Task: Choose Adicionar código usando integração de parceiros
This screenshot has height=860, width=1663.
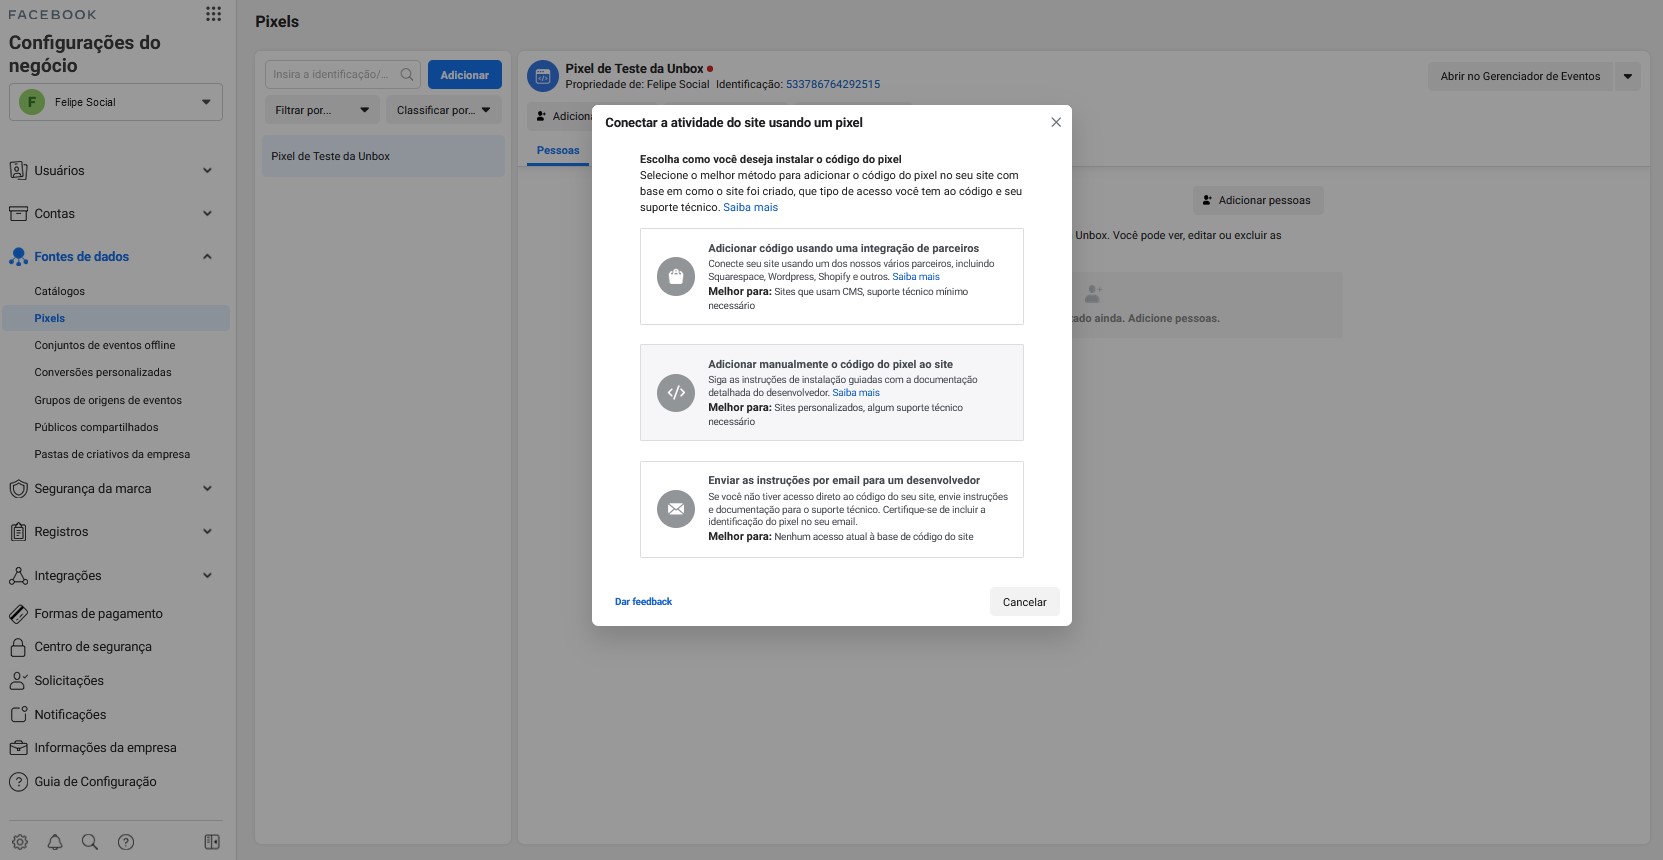Action: click(832, 277)
